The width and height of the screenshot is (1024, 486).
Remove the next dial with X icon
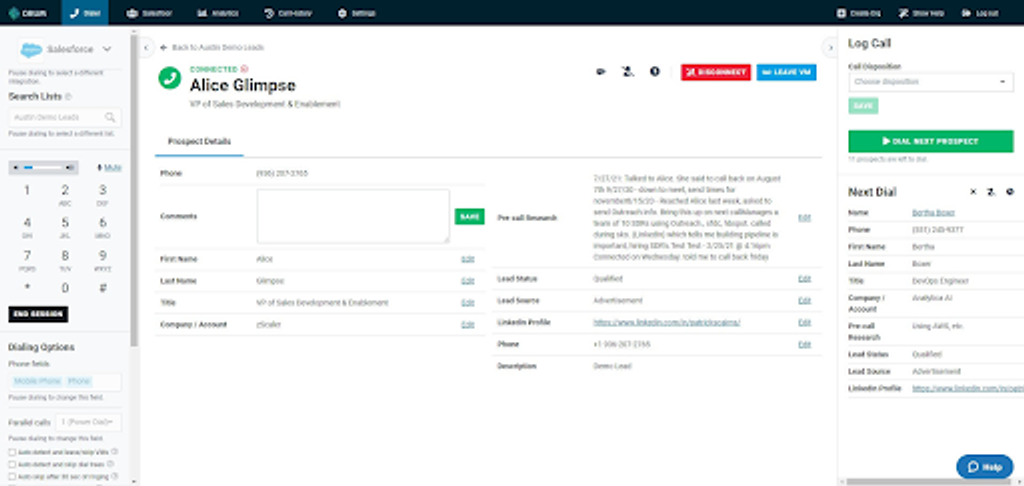pos(972,192)
